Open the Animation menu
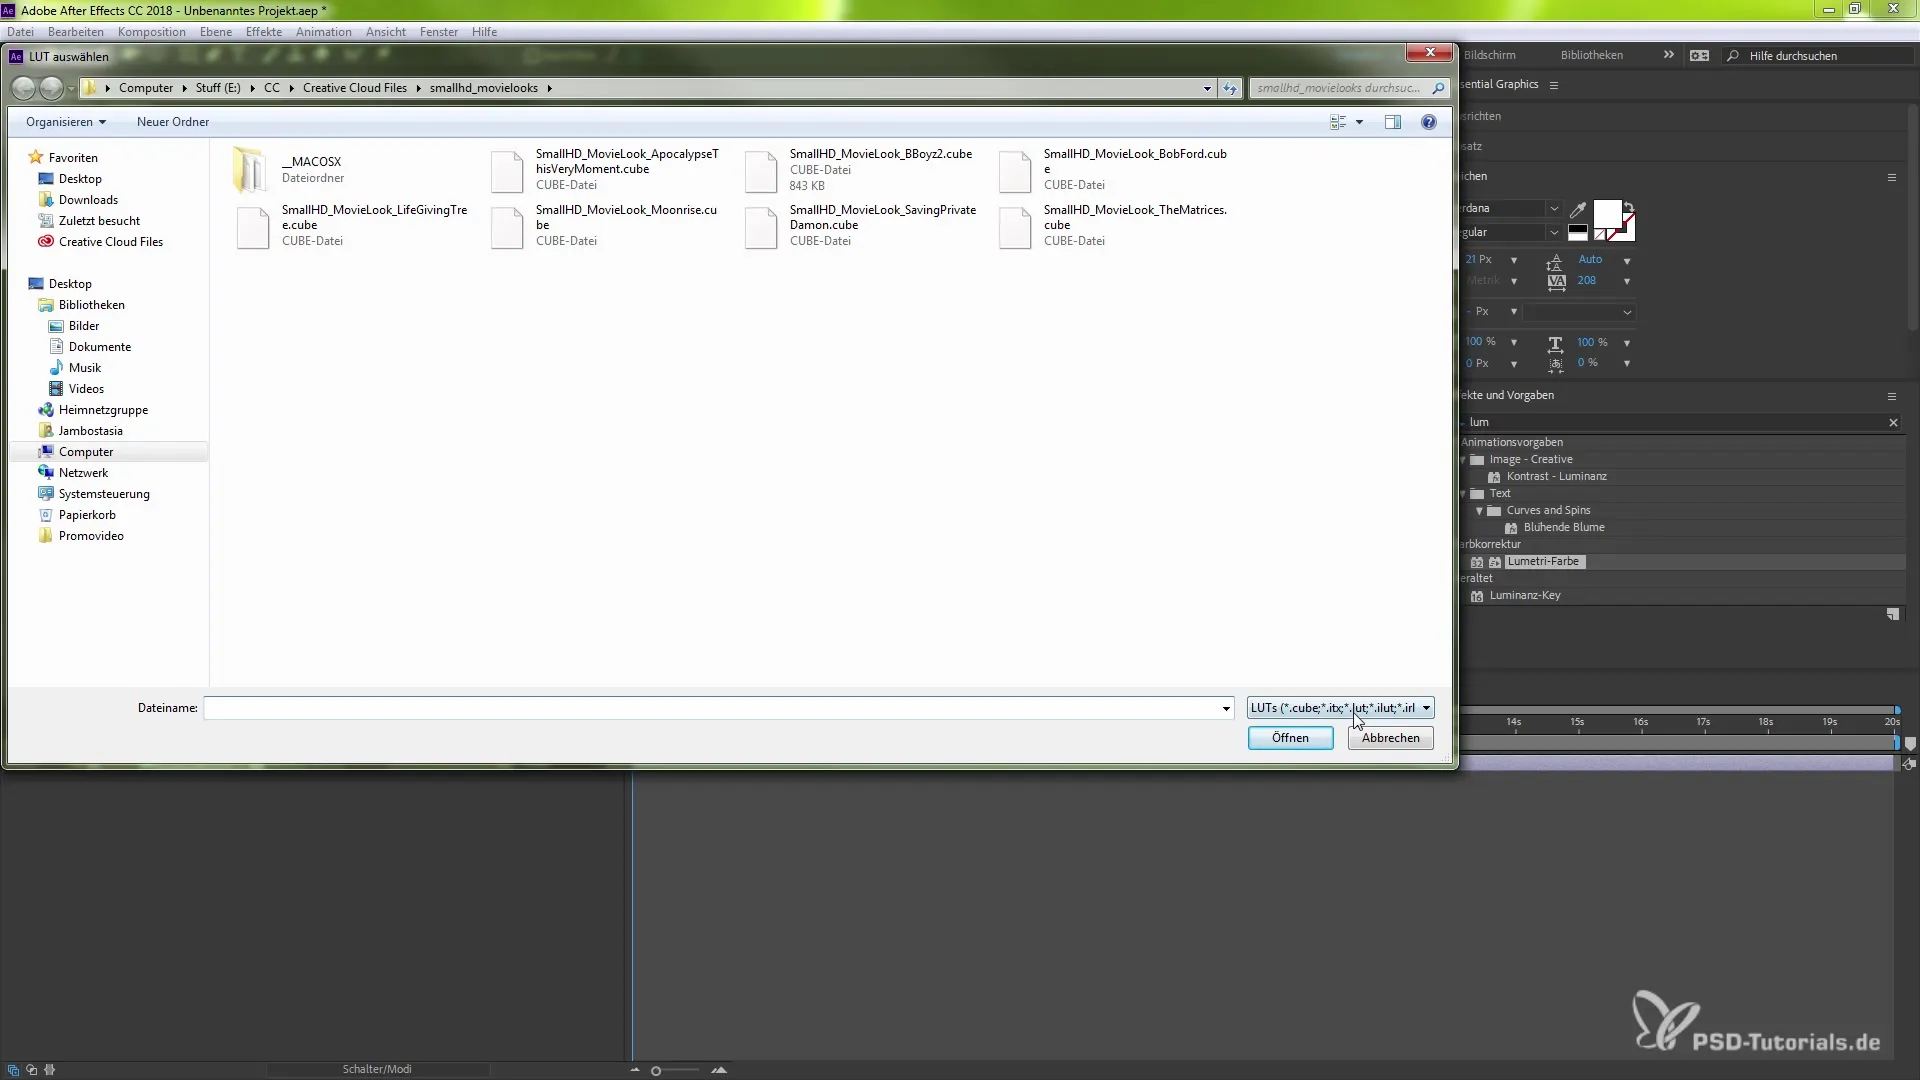The image size is (1920, 1080). 324,32
